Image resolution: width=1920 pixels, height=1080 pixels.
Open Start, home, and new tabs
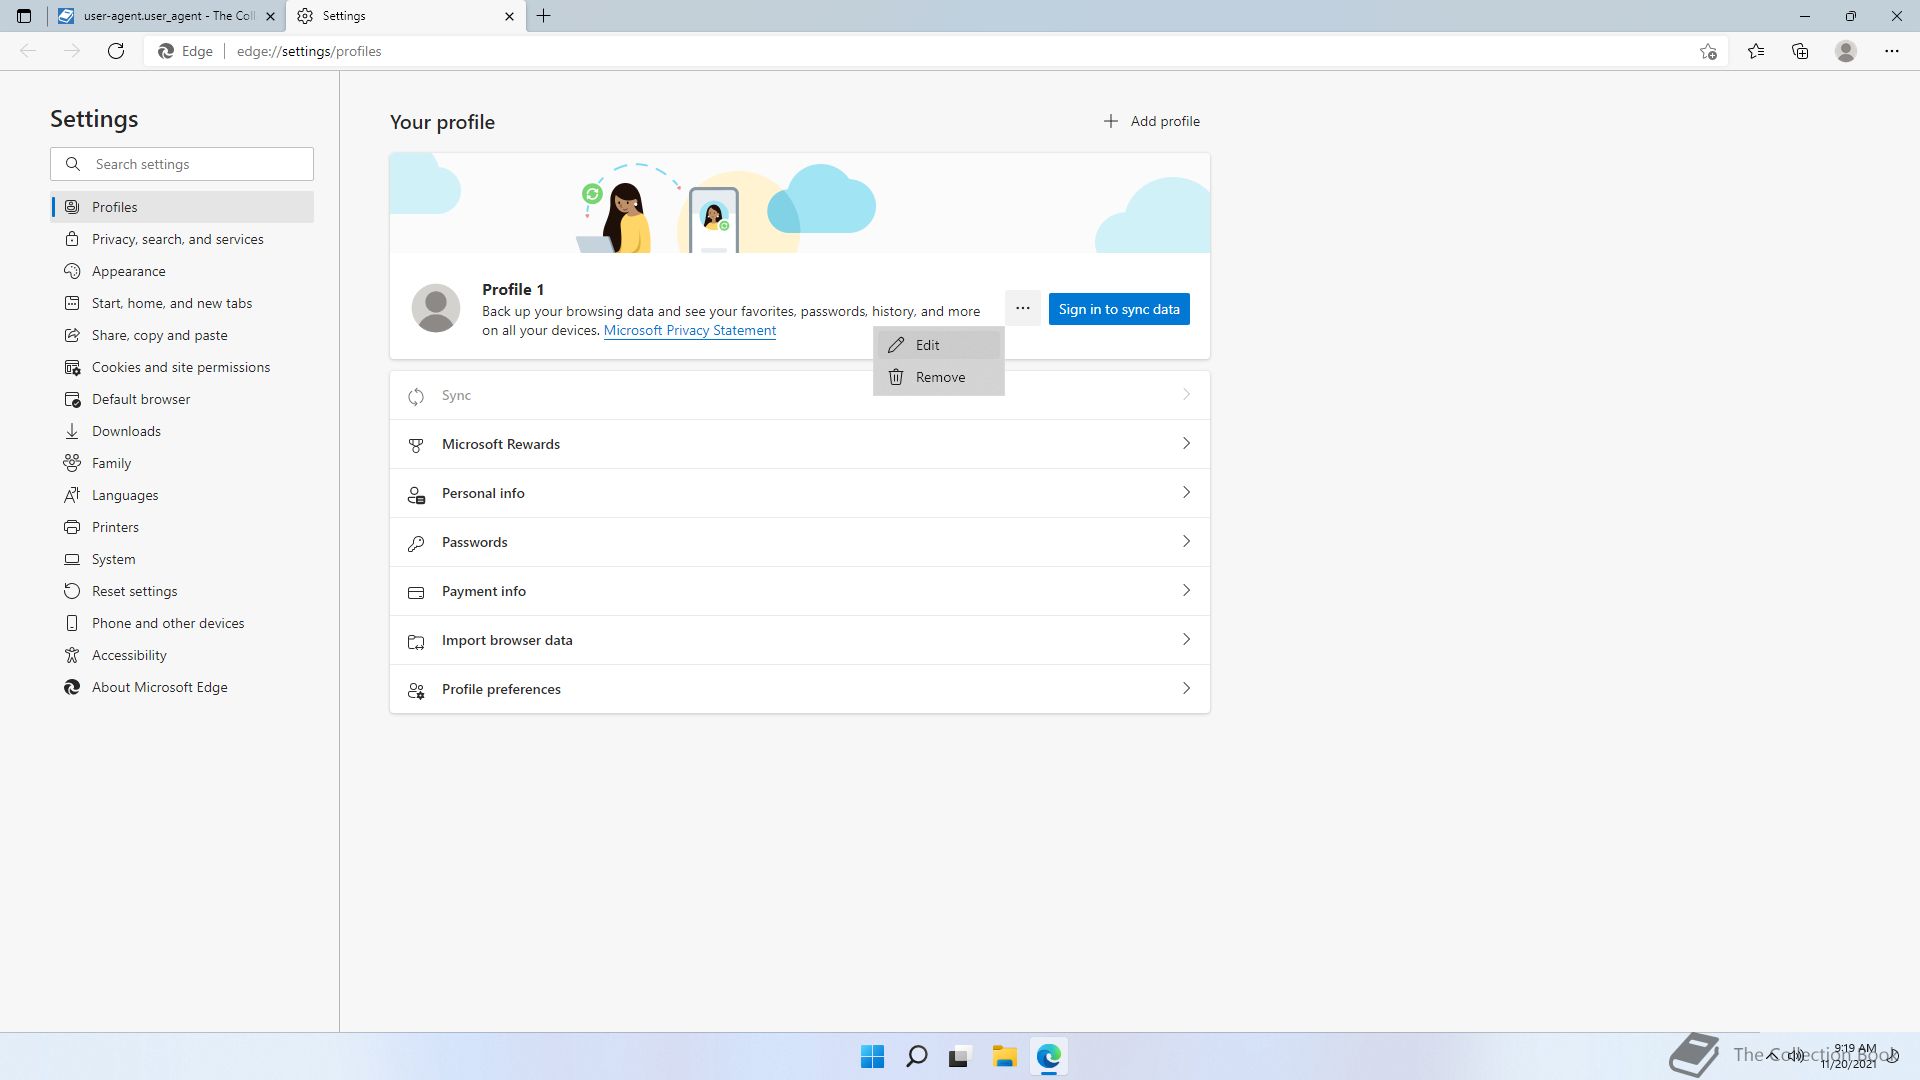tap(182, 303)
